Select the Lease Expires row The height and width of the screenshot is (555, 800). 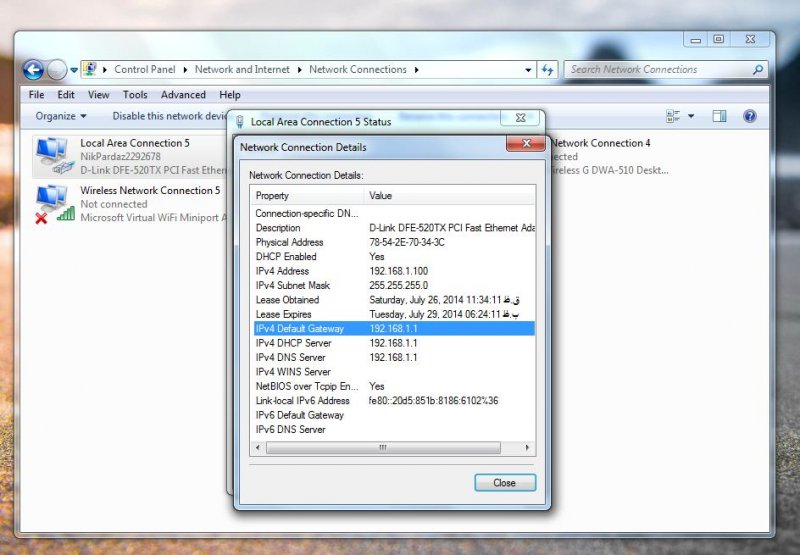coord(394,314)
